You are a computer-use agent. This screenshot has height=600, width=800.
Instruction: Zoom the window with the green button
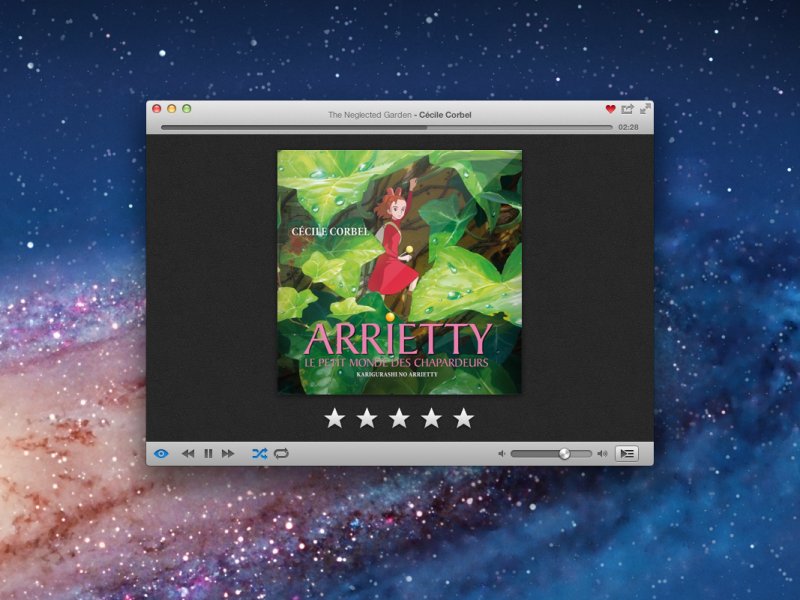pos(187,109)
